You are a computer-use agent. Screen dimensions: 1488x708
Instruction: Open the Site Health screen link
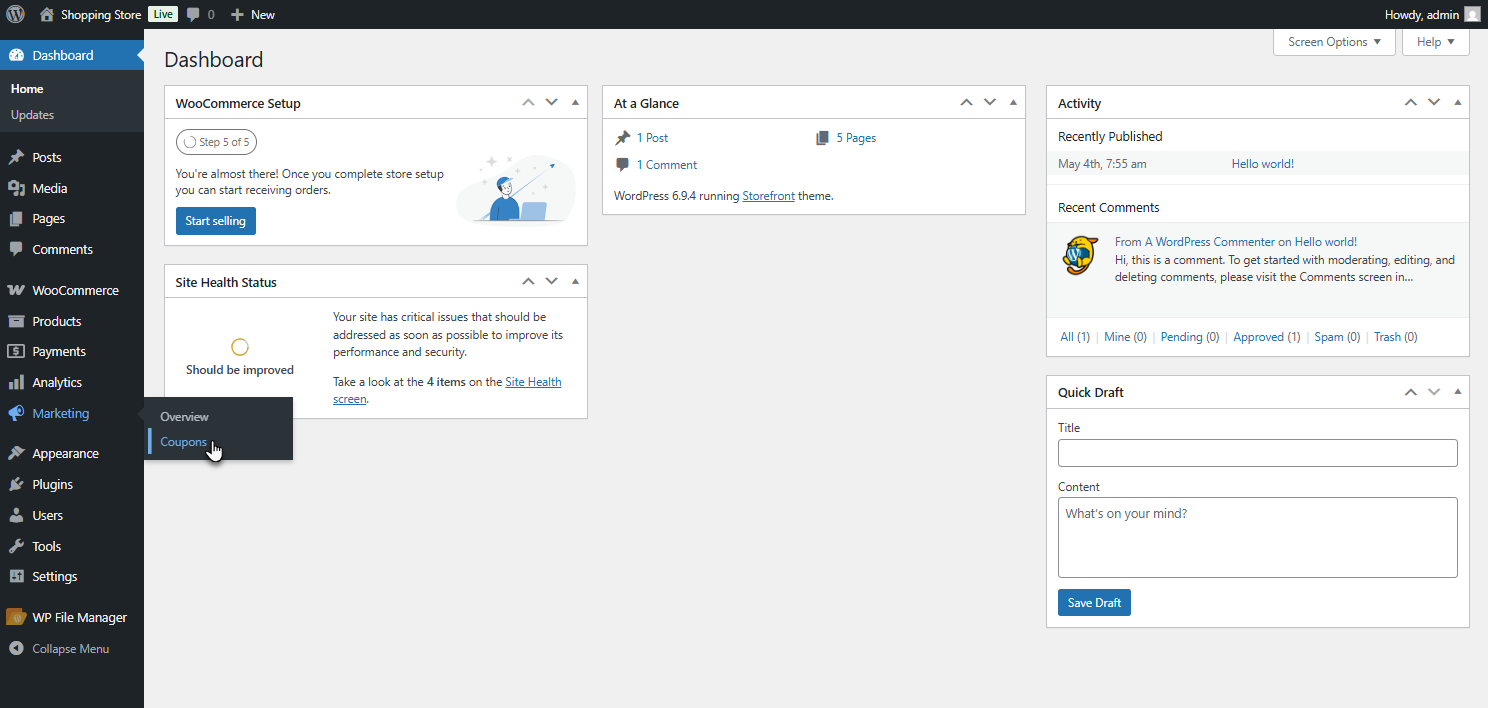click(x=447, y=390)
